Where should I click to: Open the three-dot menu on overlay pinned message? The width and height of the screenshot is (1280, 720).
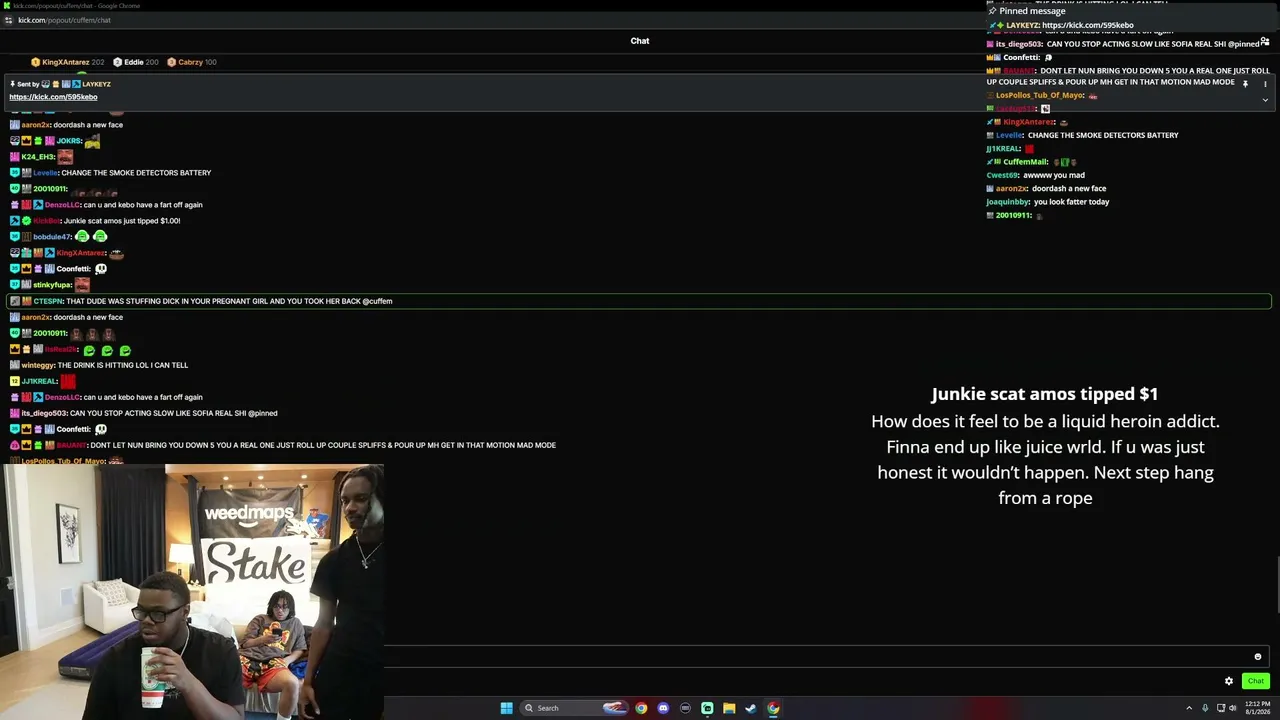1265,84
